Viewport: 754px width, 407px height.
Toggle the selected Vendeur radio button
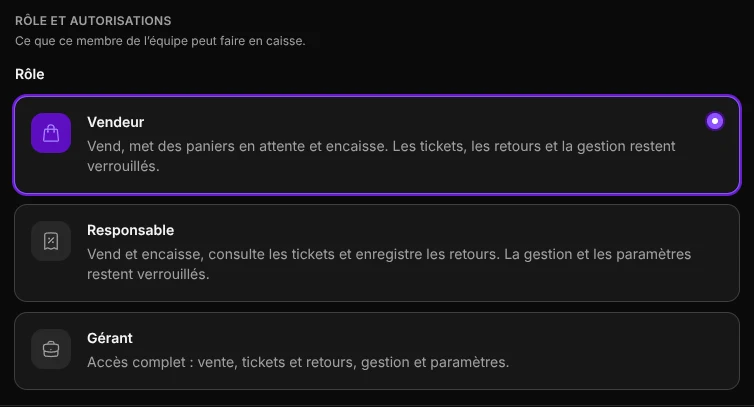point(715,121)
